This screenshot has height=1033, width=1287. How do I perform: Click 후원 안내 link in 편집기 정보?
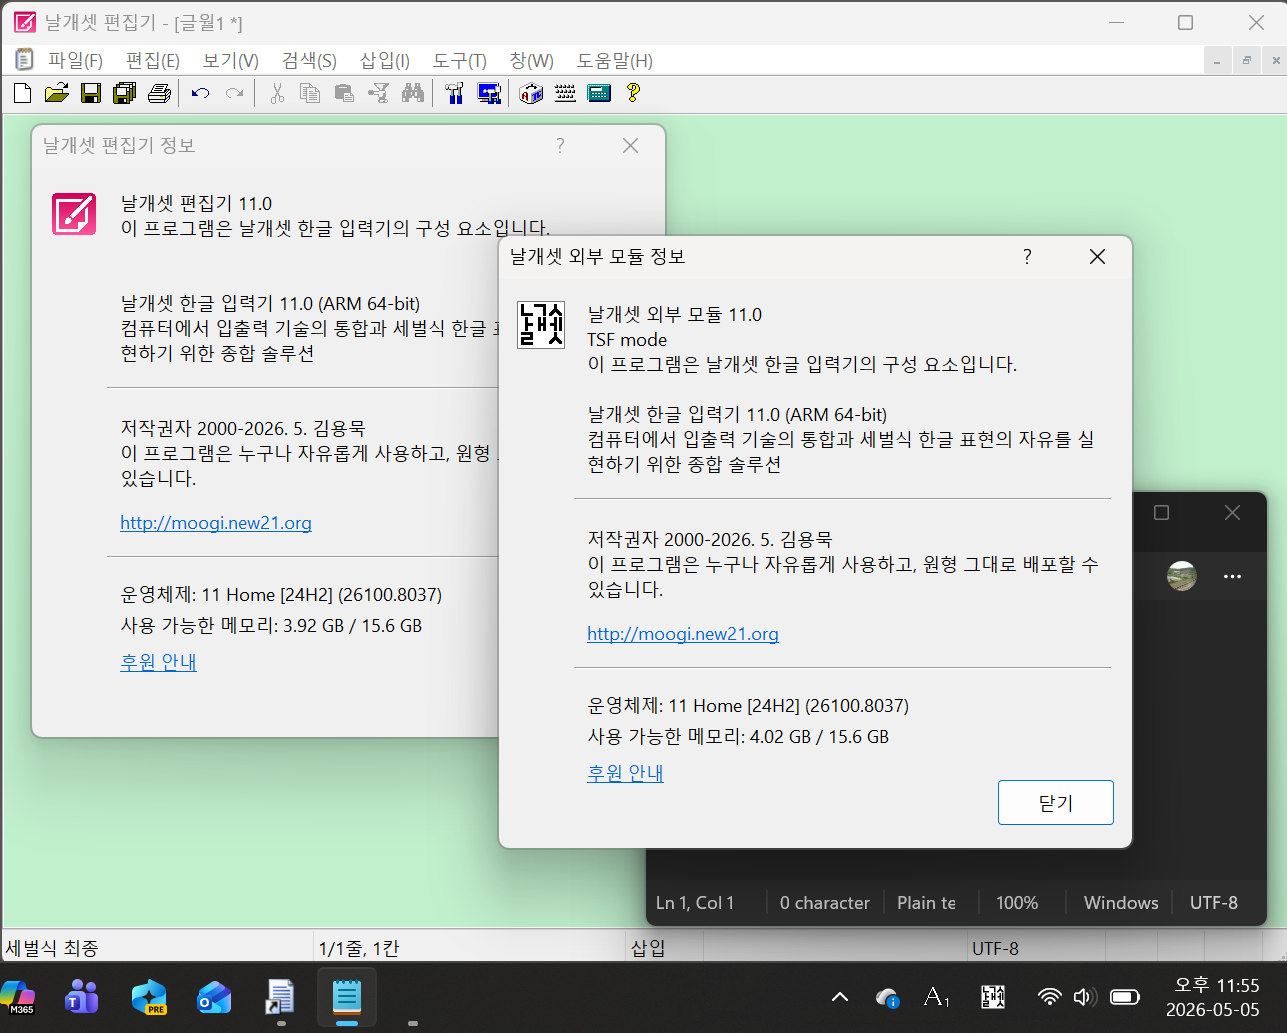pyautogui.click(x=159, y=662)
